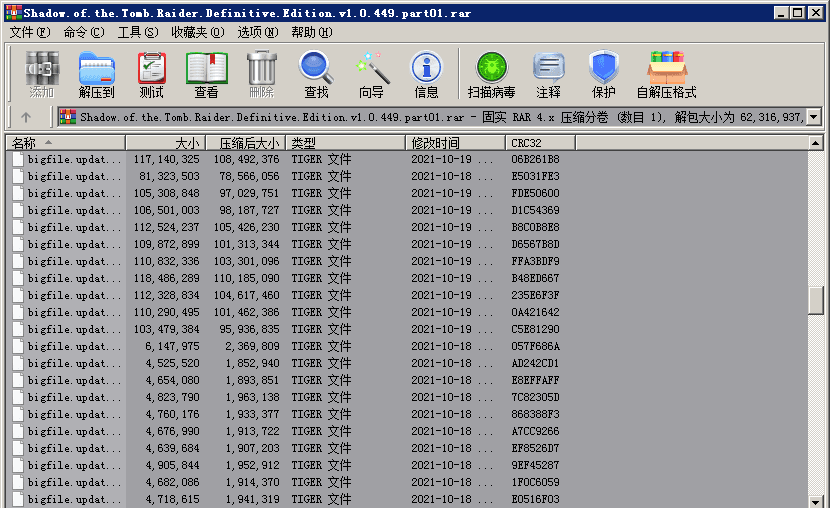Image resolution: width=830 pixels, height=508 pixels.
Task: Select row with CRC AD242CD1
Action: (407, 363)
